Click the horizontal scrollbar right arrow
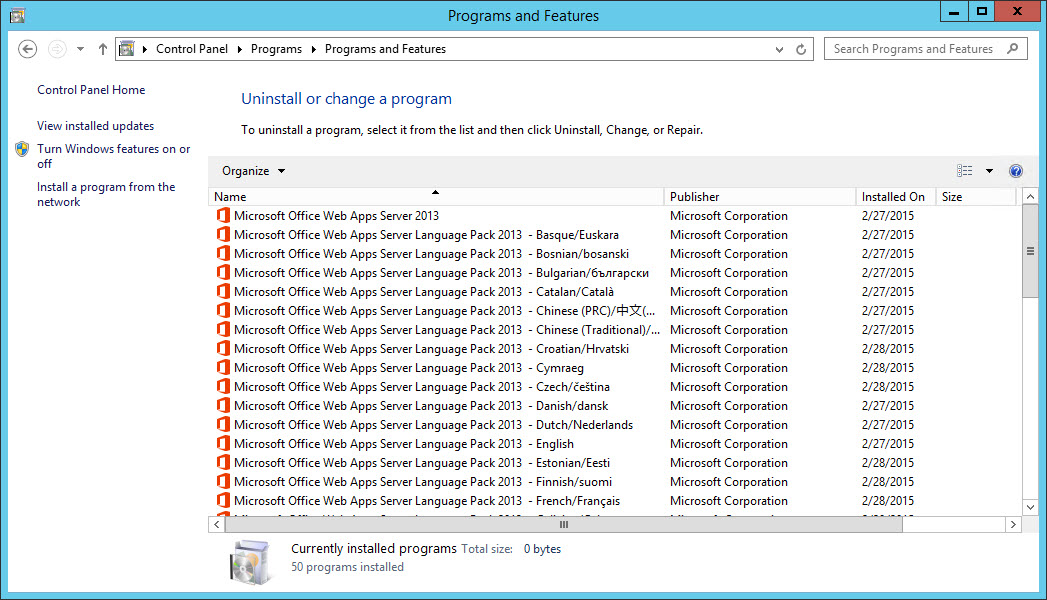The image size is (1047, 600). (x=1013, y=525)
